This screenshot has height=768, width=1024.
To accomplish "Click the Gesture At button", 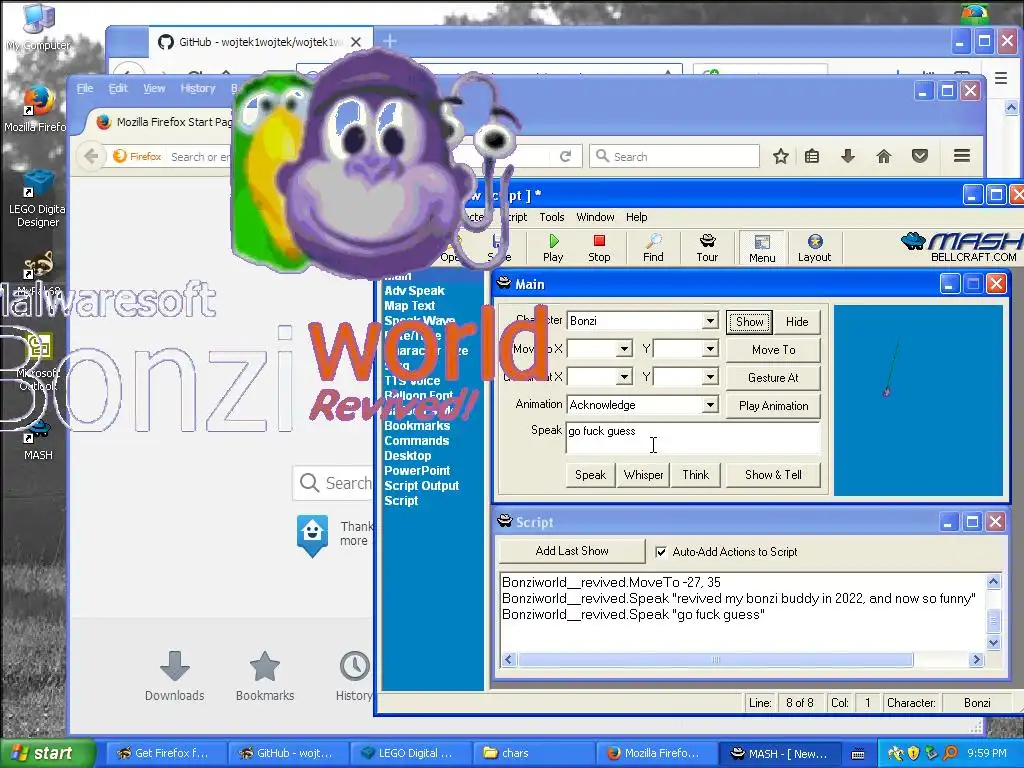I will coord(773,377).
